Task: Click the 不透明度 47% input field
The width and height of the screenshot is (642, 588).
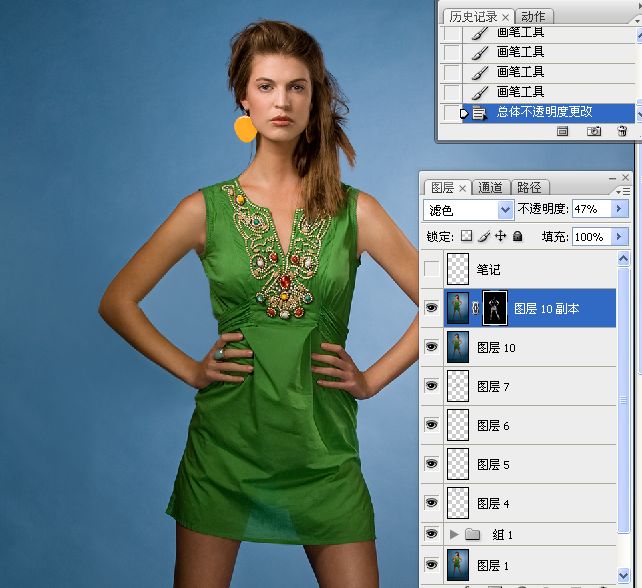Action: click(x=591, y=209)
